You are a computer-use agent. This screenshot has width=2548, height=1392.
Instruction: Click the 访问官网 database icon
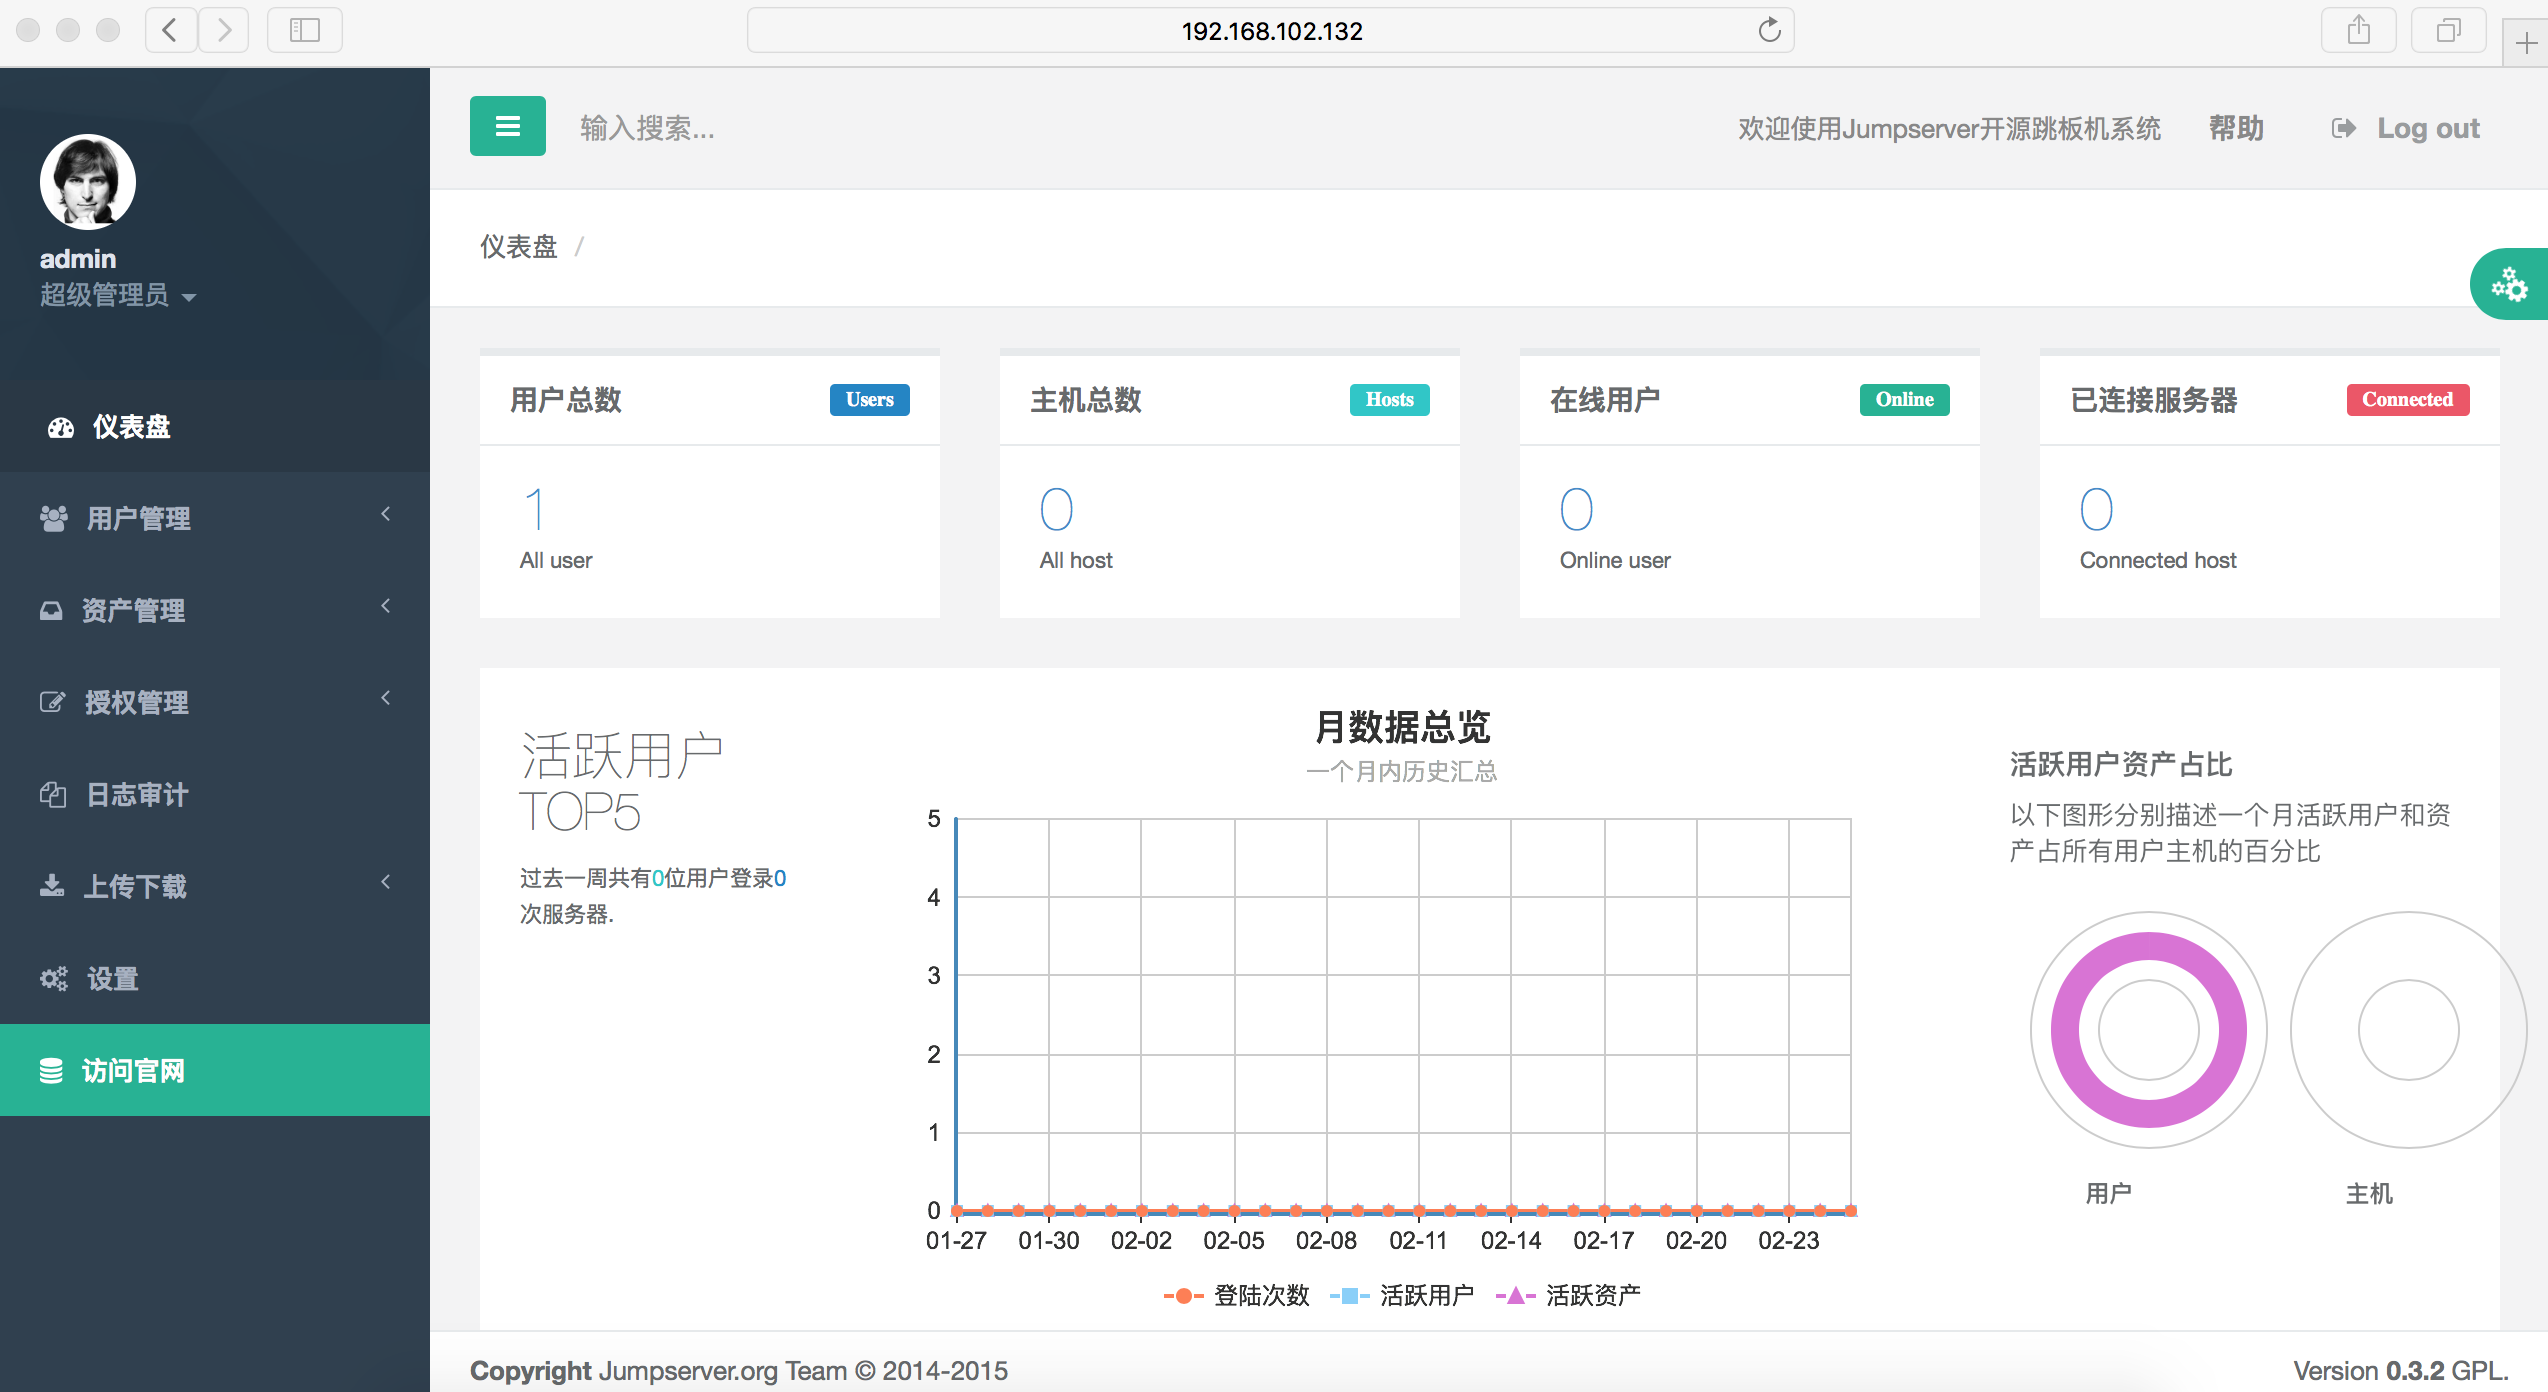pyautogui.click(x=51, y=1070)
